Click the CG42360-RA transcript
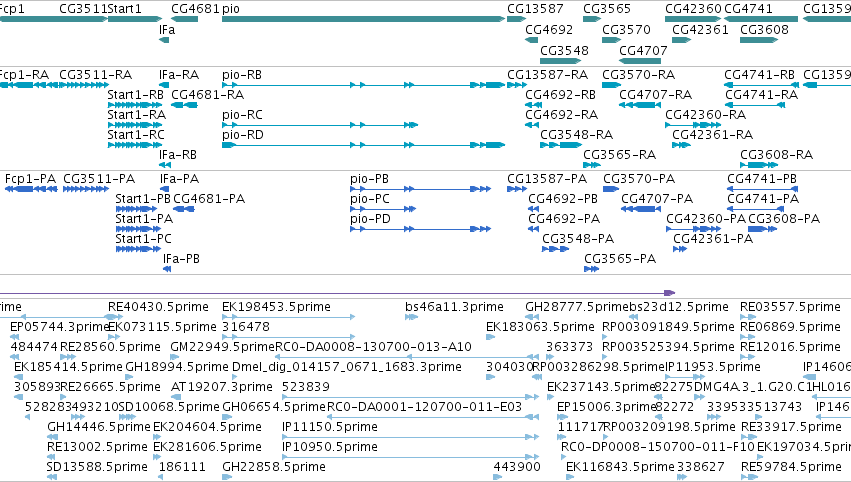The image size is (851, 482). pos(693,125)
